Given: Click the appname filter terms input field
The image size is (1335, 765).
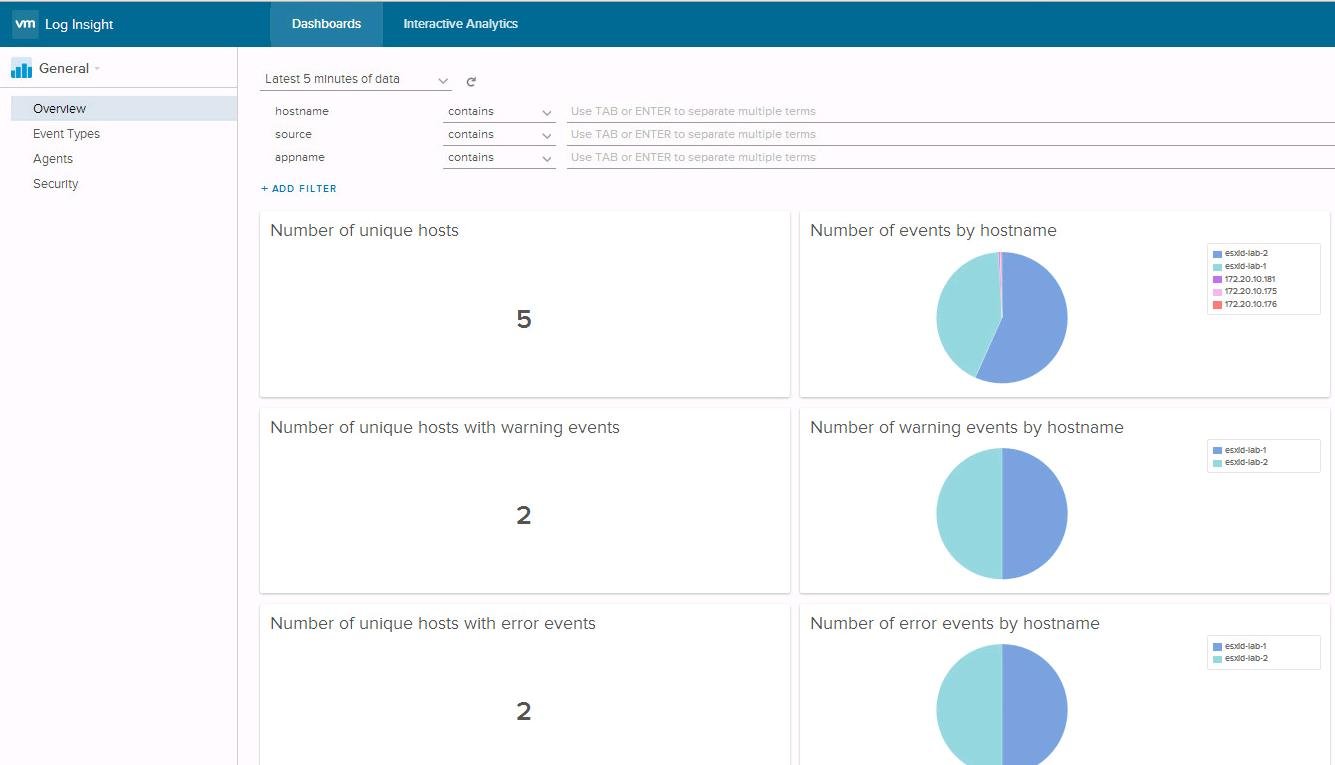Looking at the screenshot, I should tap(948, 158).
